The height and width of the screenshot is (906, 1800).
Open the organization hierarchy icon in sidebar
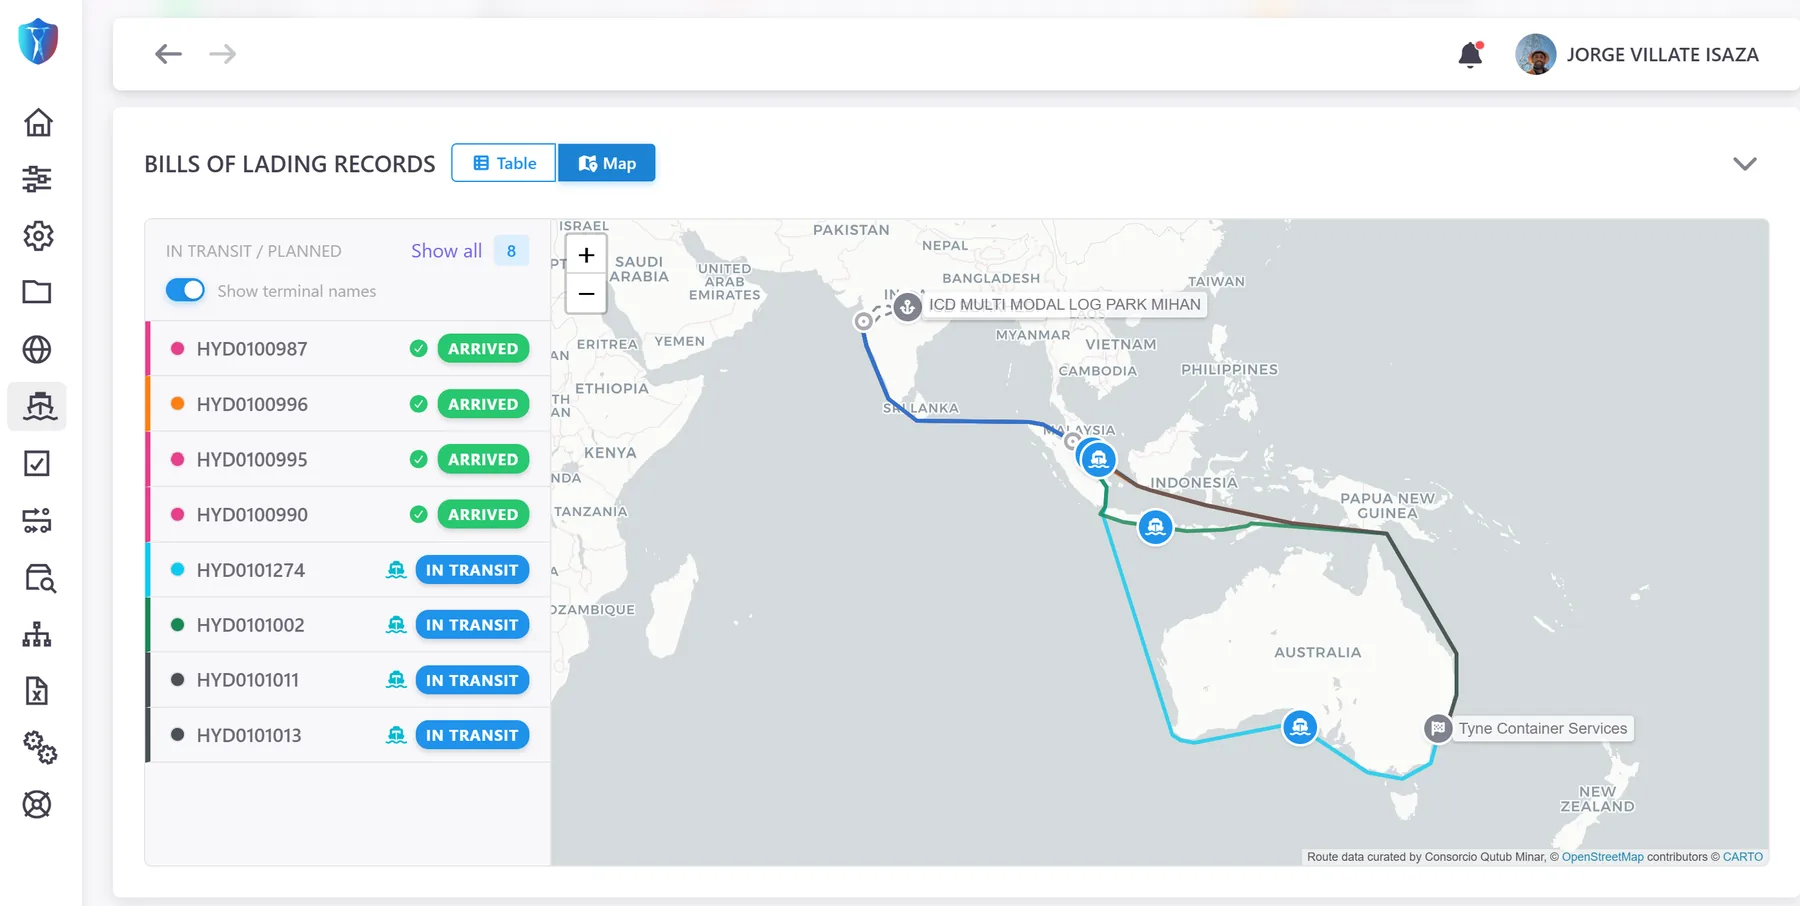pyautogui.click(x=38, y=634)
